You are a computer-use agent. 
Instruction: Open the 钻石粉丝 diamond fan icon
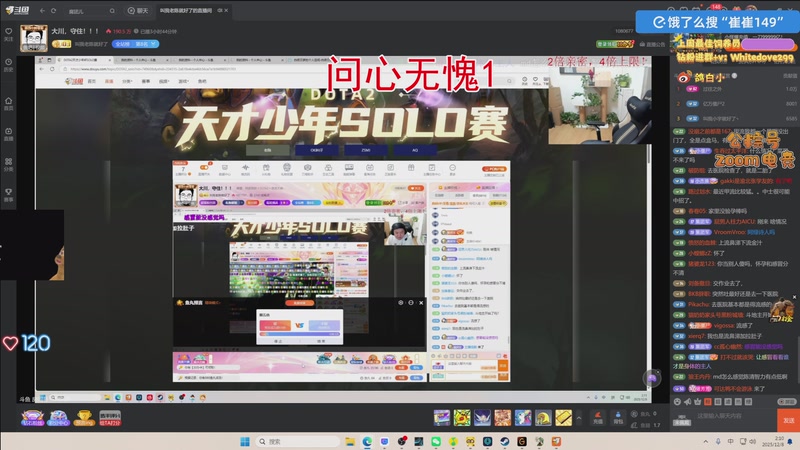[32, 418]
